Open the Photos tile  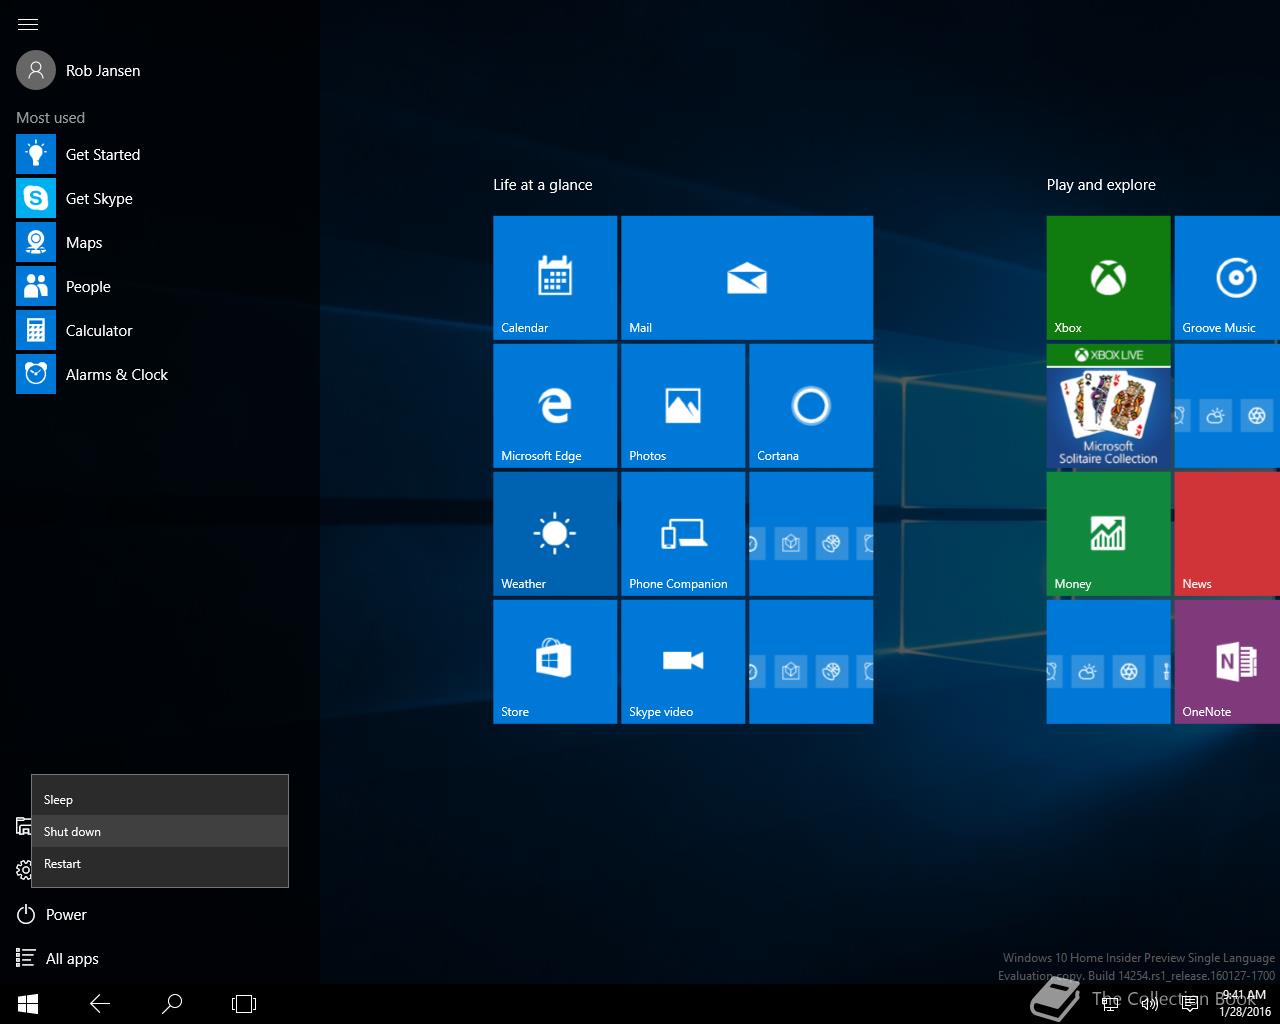(683, 406)
